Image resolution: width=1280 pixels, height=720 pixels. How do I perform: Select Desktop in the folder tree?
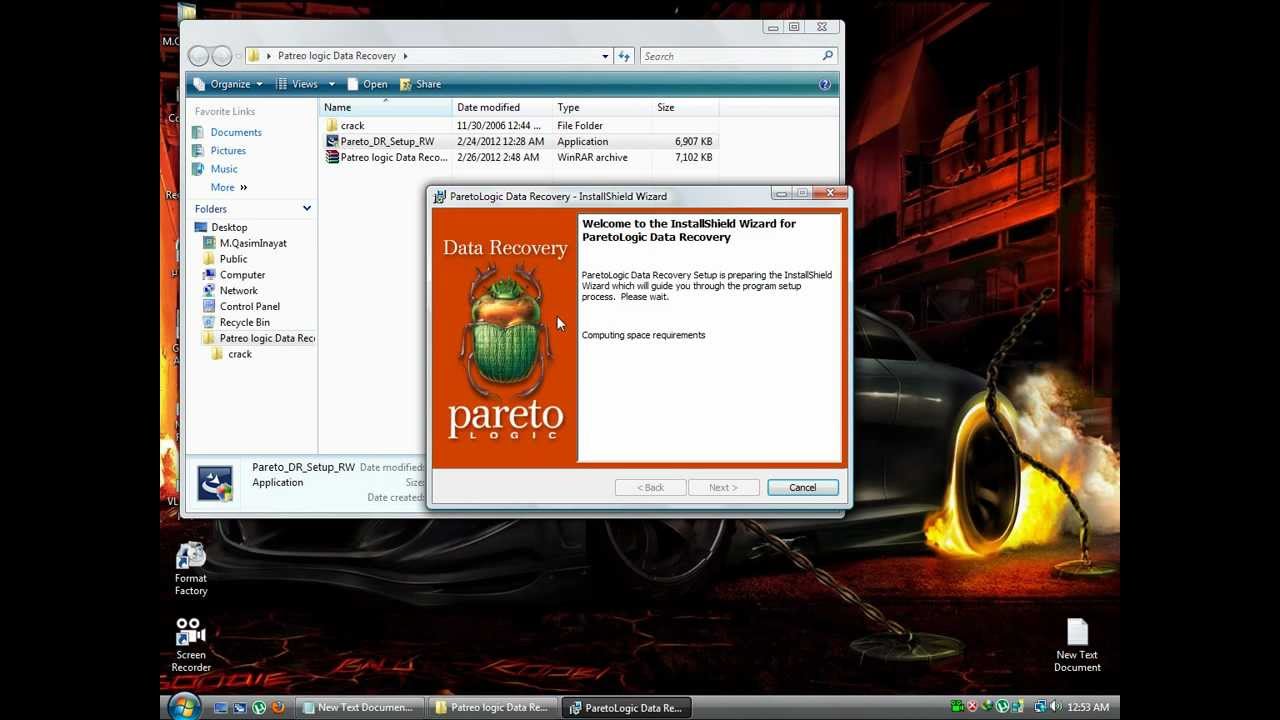pos(229,227)
